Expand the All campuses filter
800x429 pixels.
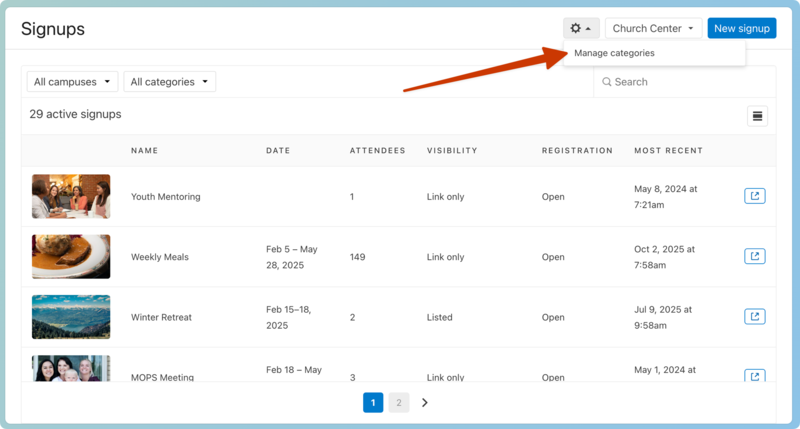click(72, 82)
